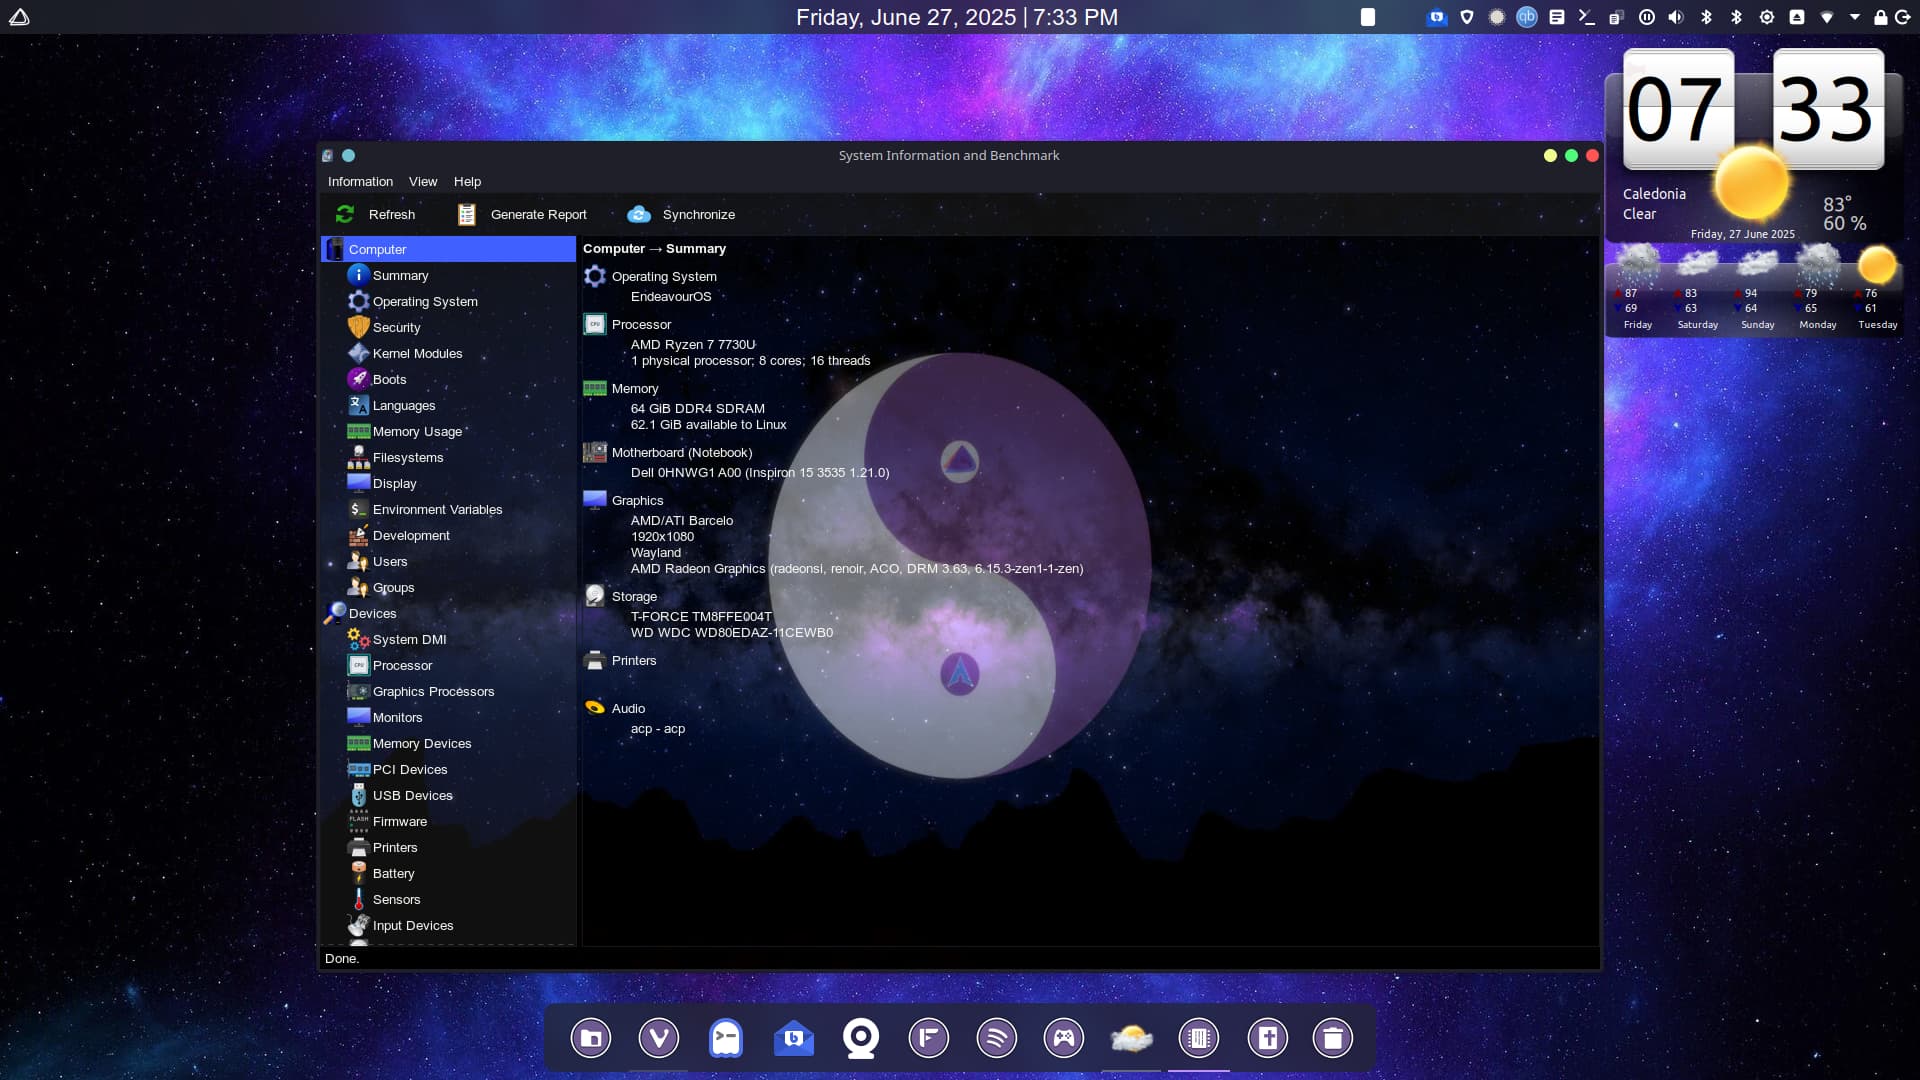This screenshot has width=1920, height=1080.
Task: Collapse the Computer tree category
Action: (377, 249)
